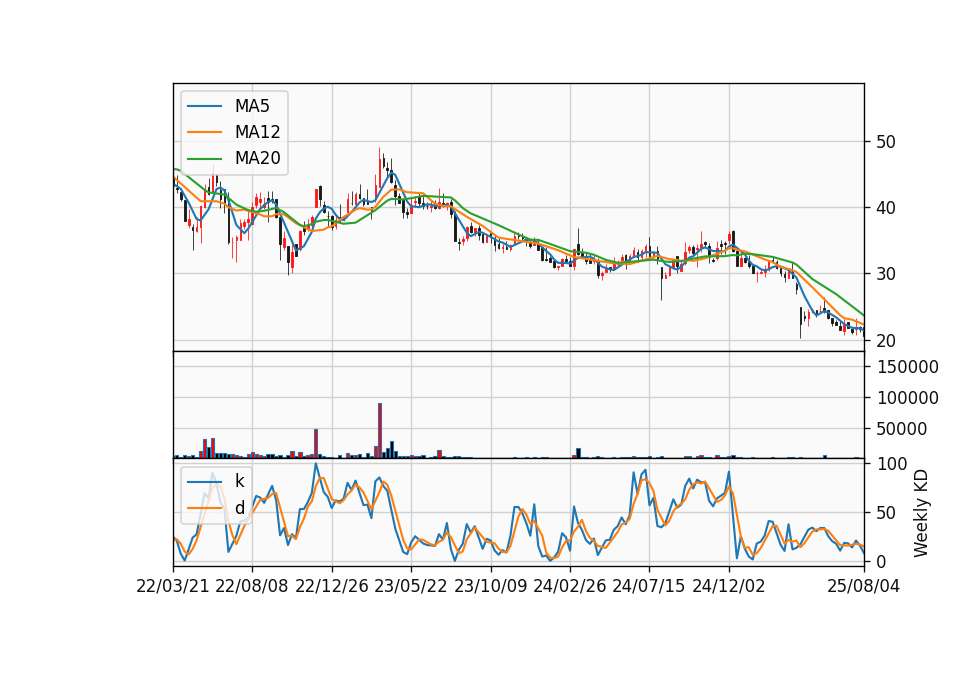Click the d legend label in KD panel
This screenshot has height=690, width=960.
240,508
